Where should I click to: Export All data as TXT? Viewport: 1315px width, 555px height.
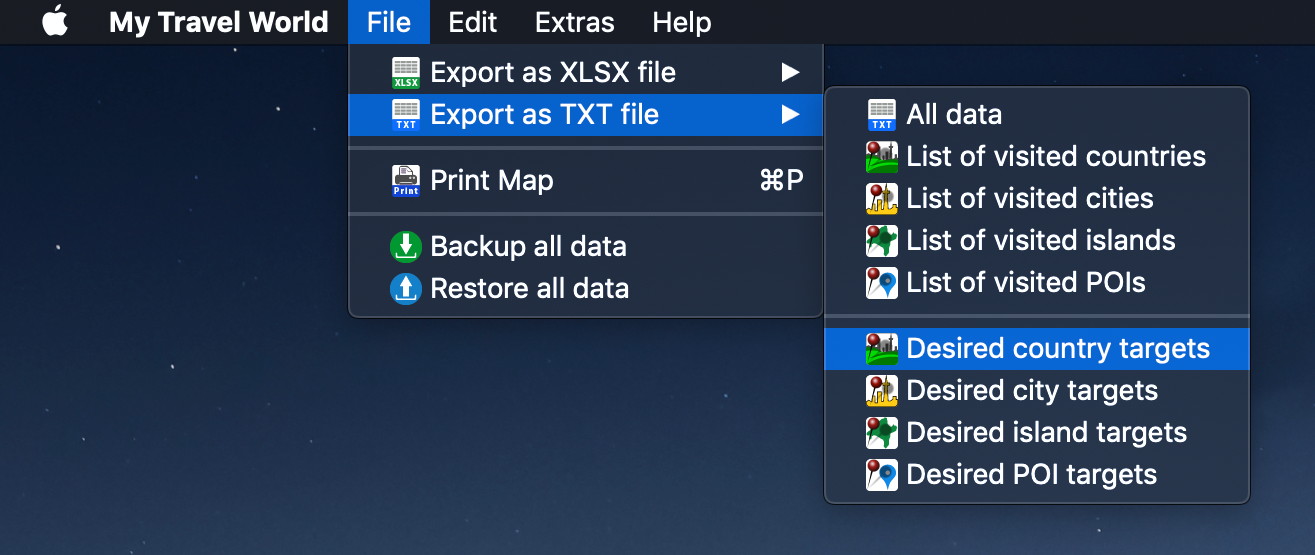1037,115
